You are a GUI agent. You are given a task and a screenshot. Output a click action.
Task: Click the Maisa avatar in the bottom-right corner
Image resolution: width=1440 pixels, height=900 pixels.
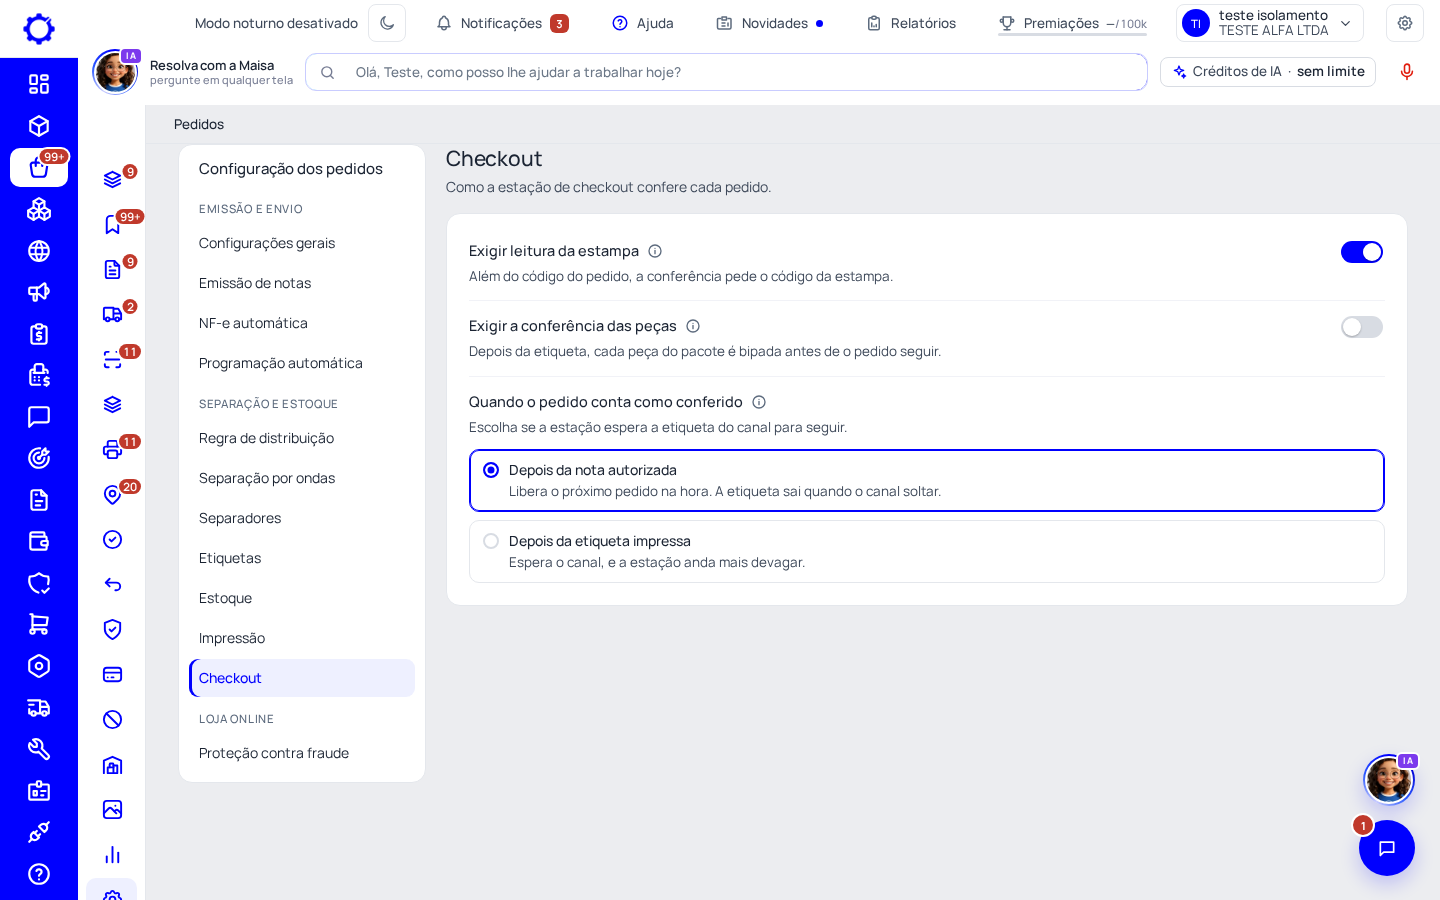[x=1389, y=779]
